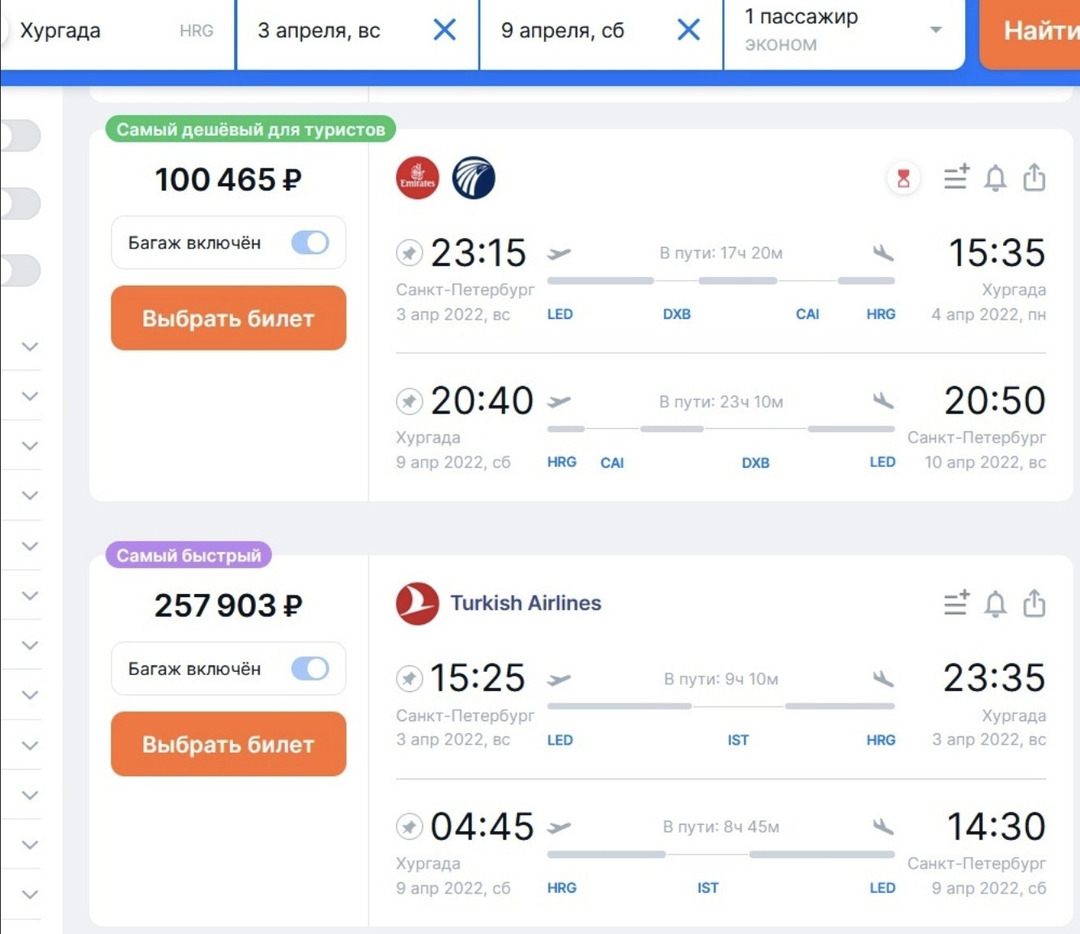The height and width of the screenshot is (934, 1080).
Task: Click the red hourglass icon on first ticket
Action: [904, 179]
